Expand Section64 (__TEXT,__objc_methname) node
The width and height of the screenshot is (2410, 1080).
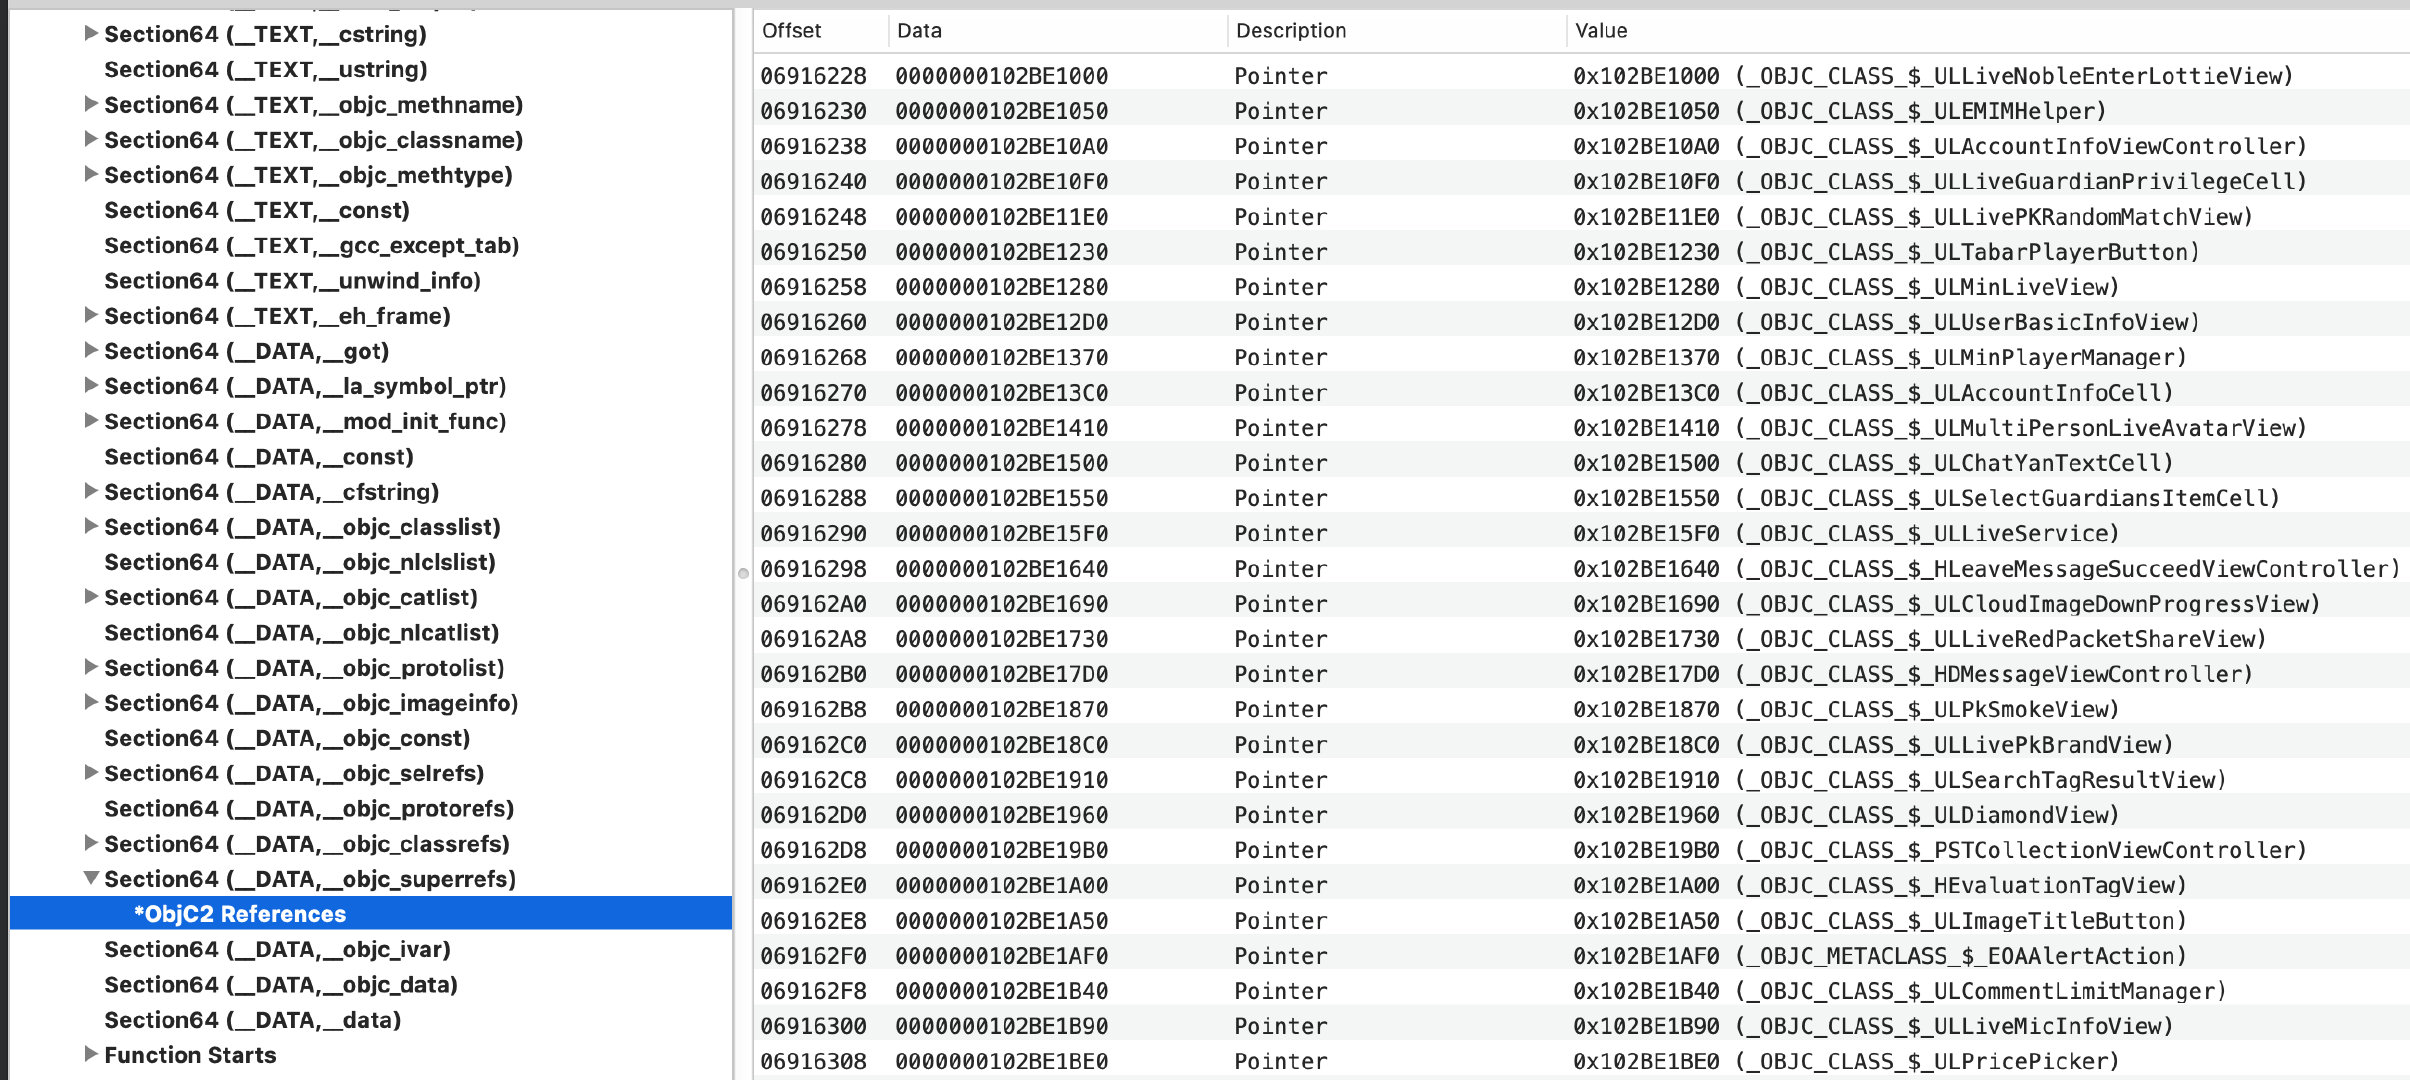coord(90,104)
